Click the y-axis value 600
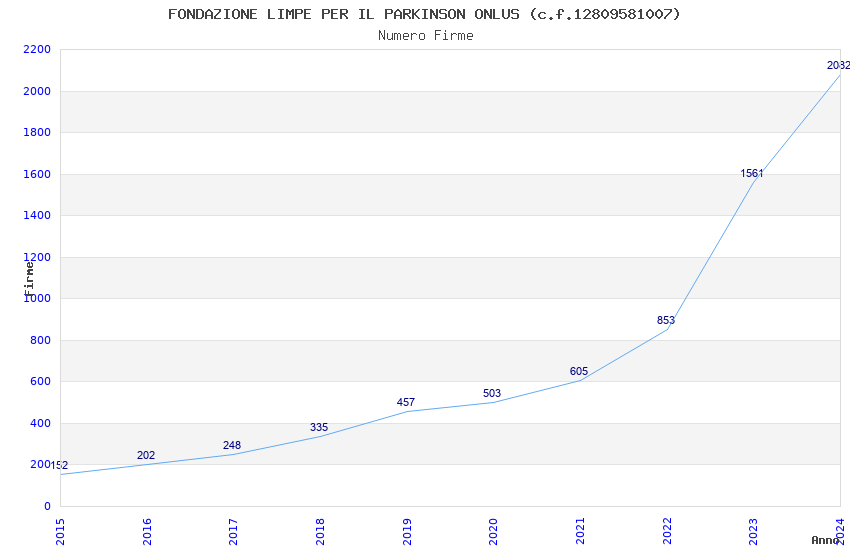Viewport: 850px width, 550px height. pos(40,381)
